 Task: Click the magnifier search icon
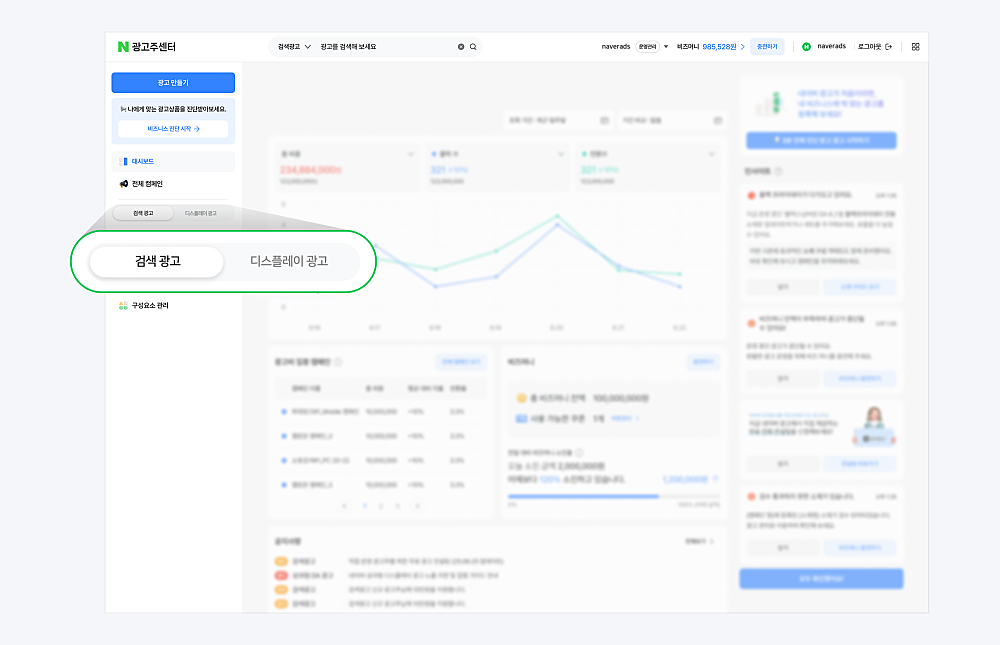pos(473,47)
